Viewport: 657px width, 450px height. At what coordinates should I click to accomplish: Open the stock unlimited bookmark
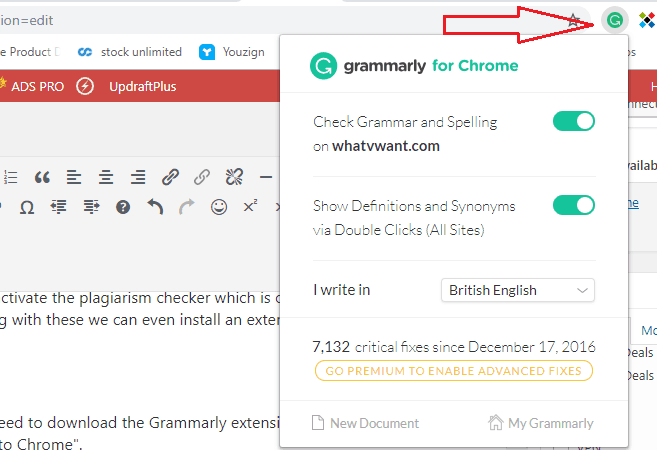(x=130, y=52)
